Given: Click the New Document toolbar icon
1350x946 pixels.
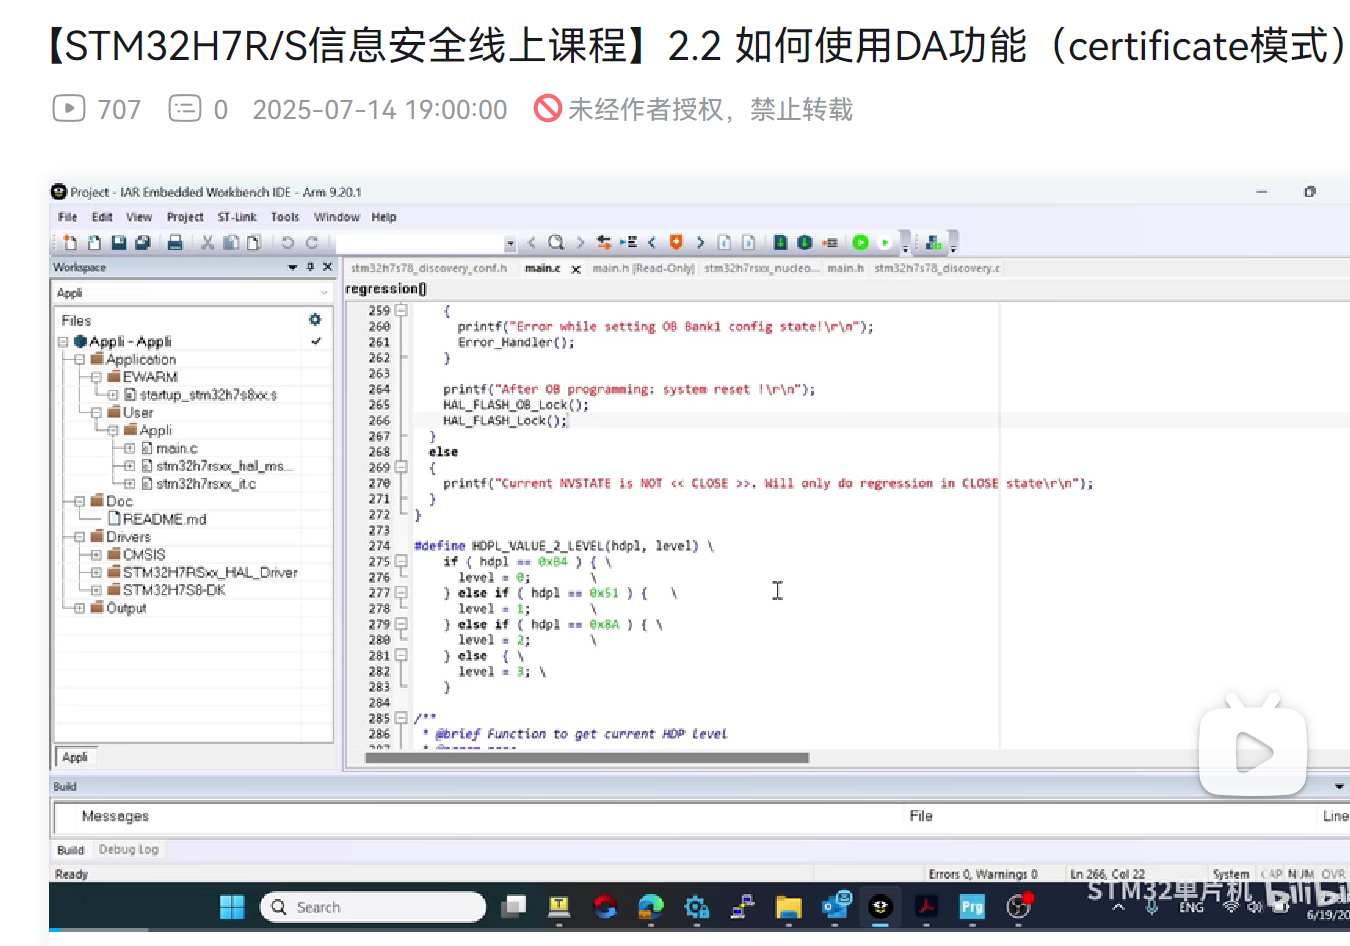Looking at the screenshot, I should [x=70, y=242].
